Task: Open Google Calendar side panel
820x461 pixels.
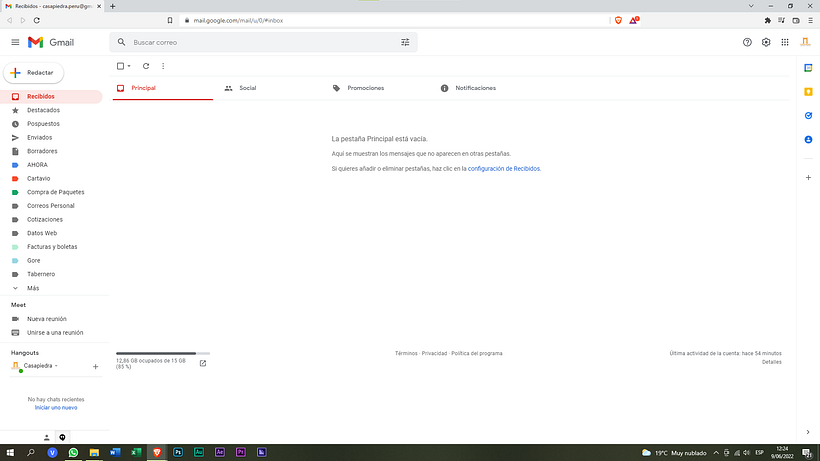Action: pos(808,68)
